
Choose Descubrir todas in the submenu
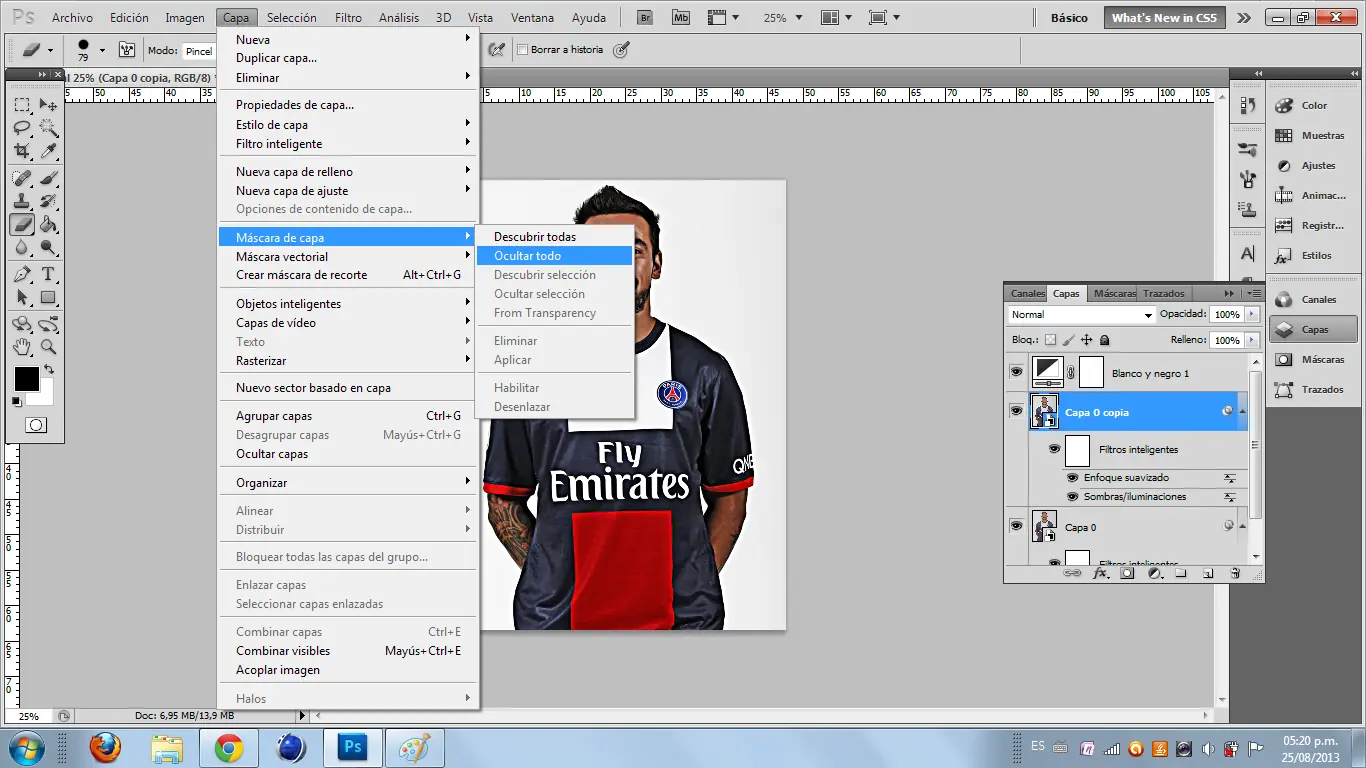(x=555, y=237)
